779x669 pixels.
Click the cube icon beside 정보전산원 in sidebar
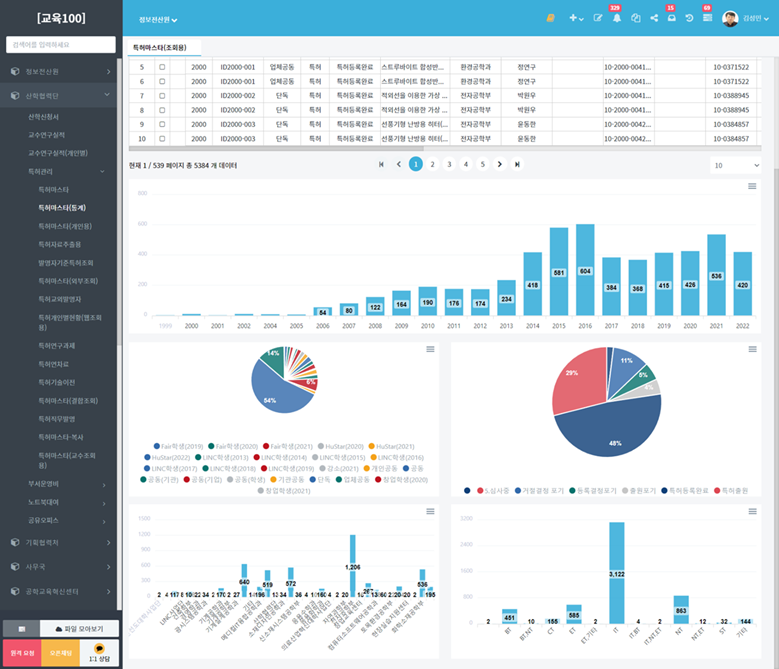click(x=15, y=72)
